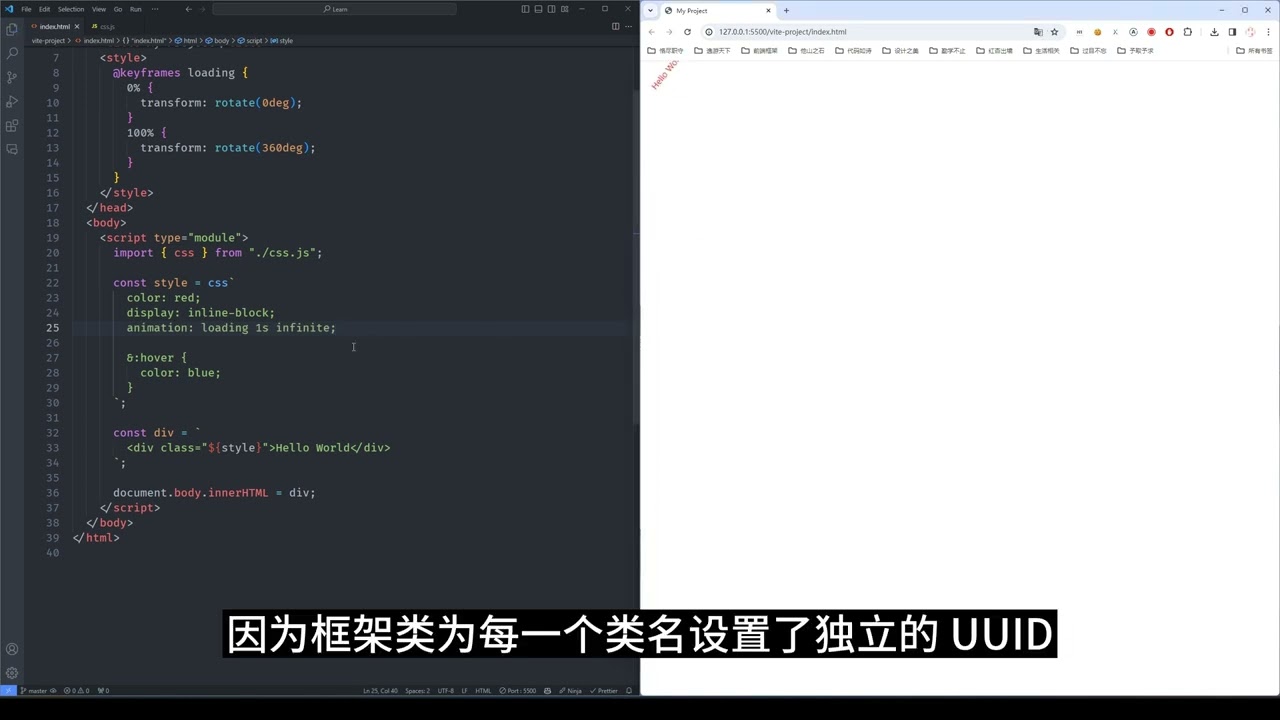Open errors and warnings count in status bar
The width and height of the screenshot is (1280, 720).
point(77,690)
